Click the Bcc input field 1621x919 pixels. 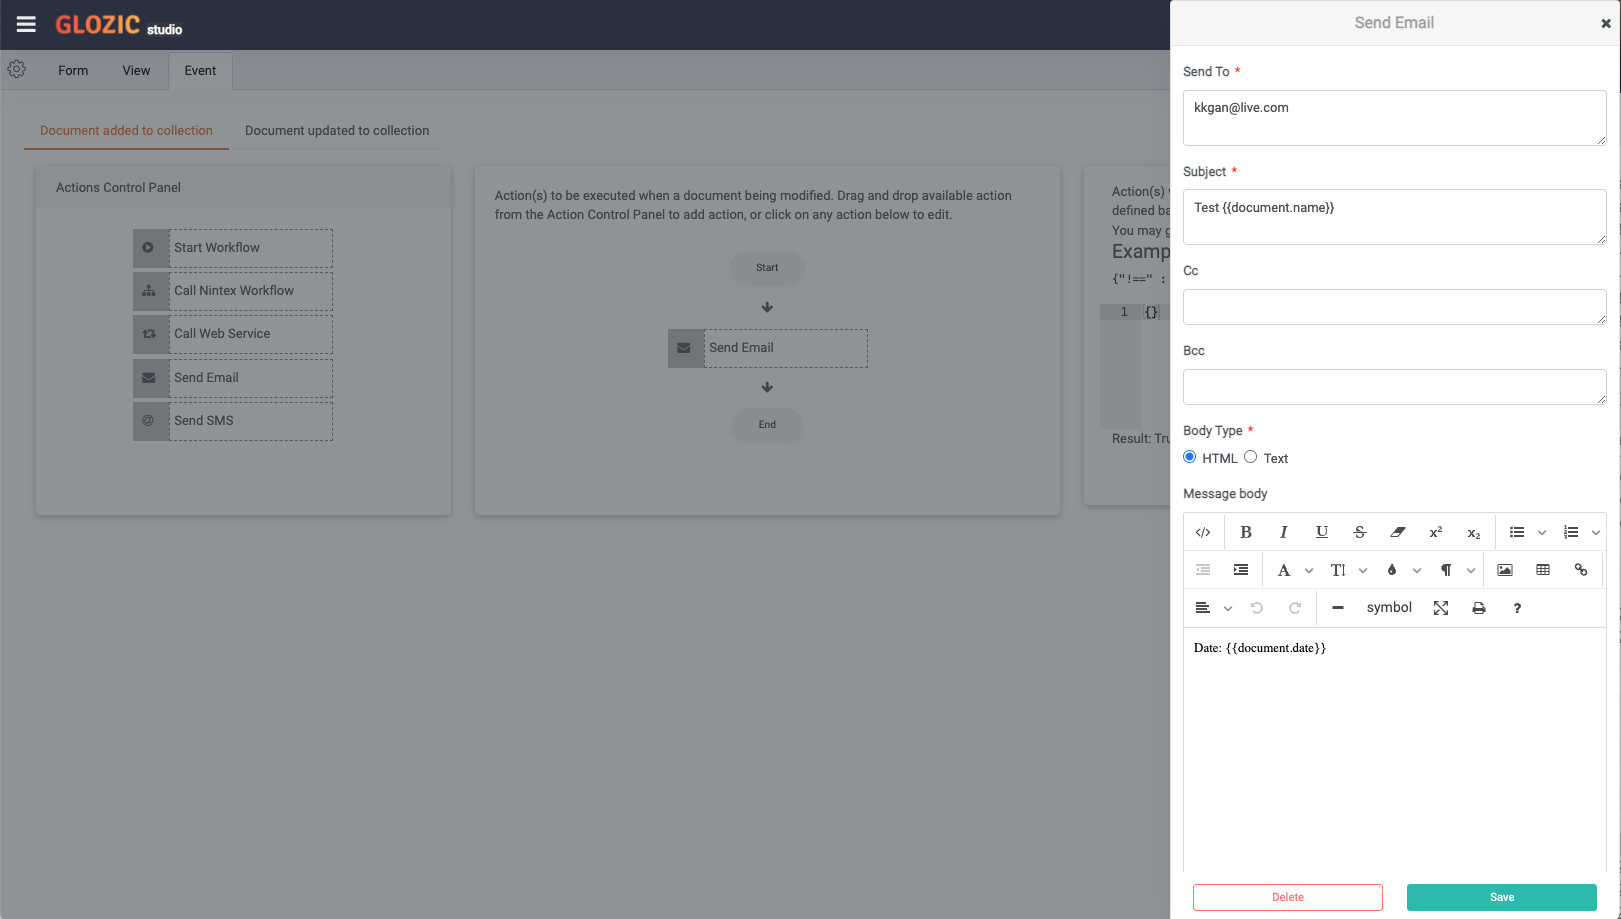(x=1394, y=387)
